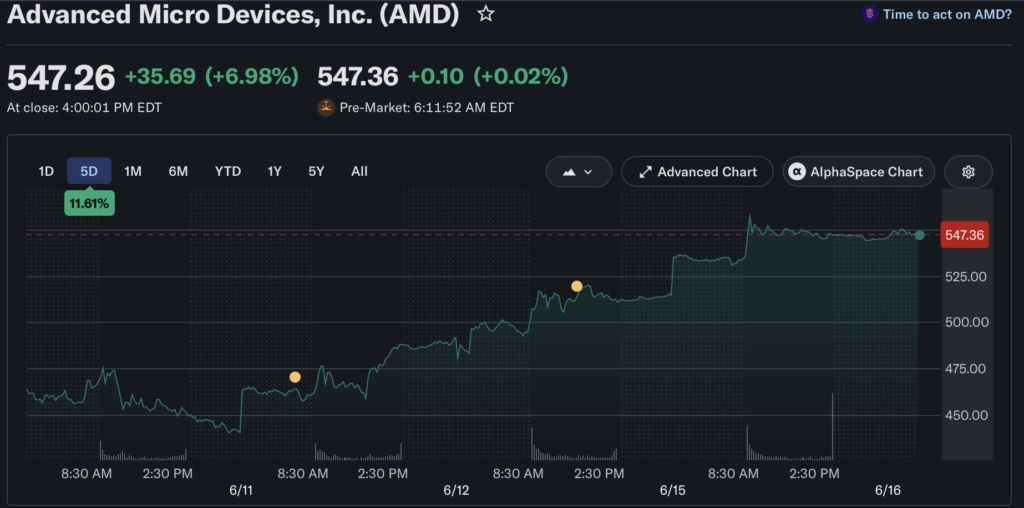Click the 6/11 date label
This screenshot has height=508, width=1024.
coord(241,490)
